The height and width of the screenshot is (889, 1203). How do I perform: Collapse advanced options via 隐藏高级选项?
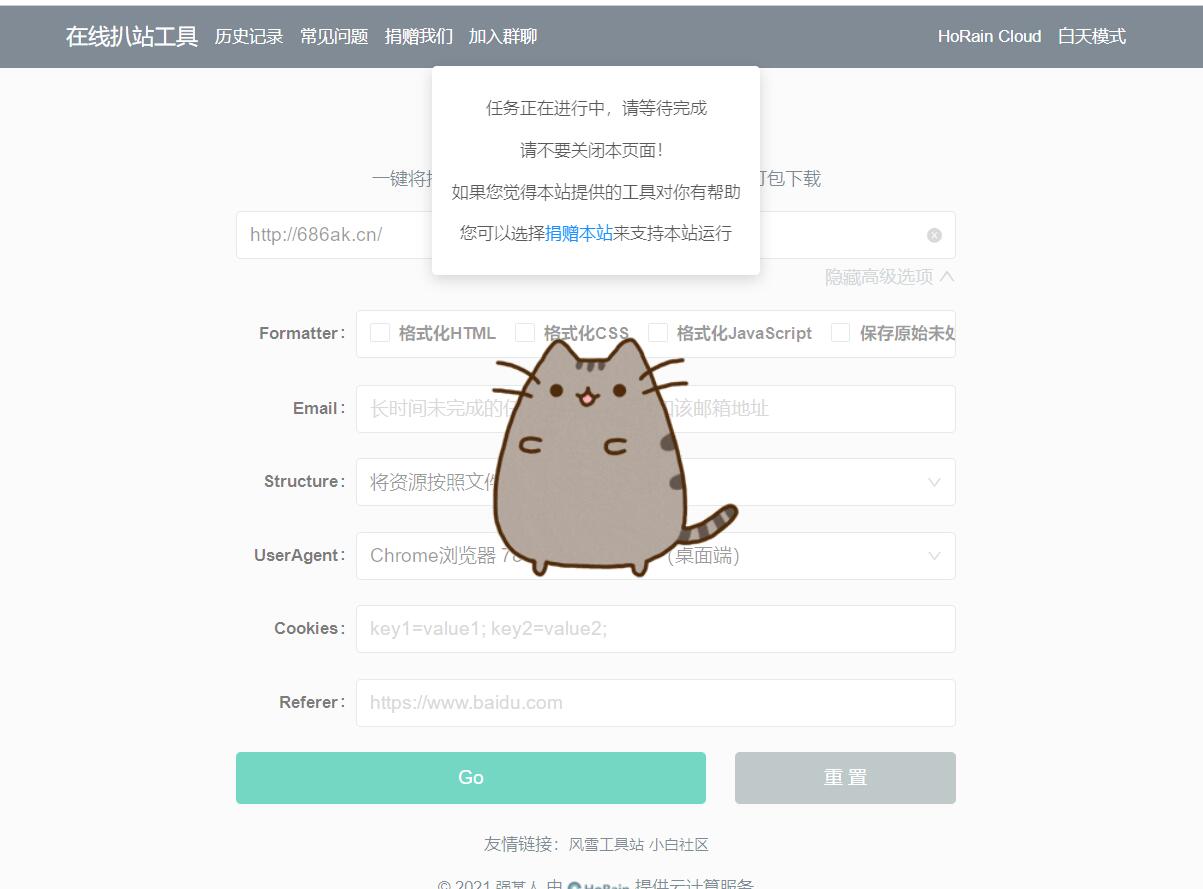(889, 277)
